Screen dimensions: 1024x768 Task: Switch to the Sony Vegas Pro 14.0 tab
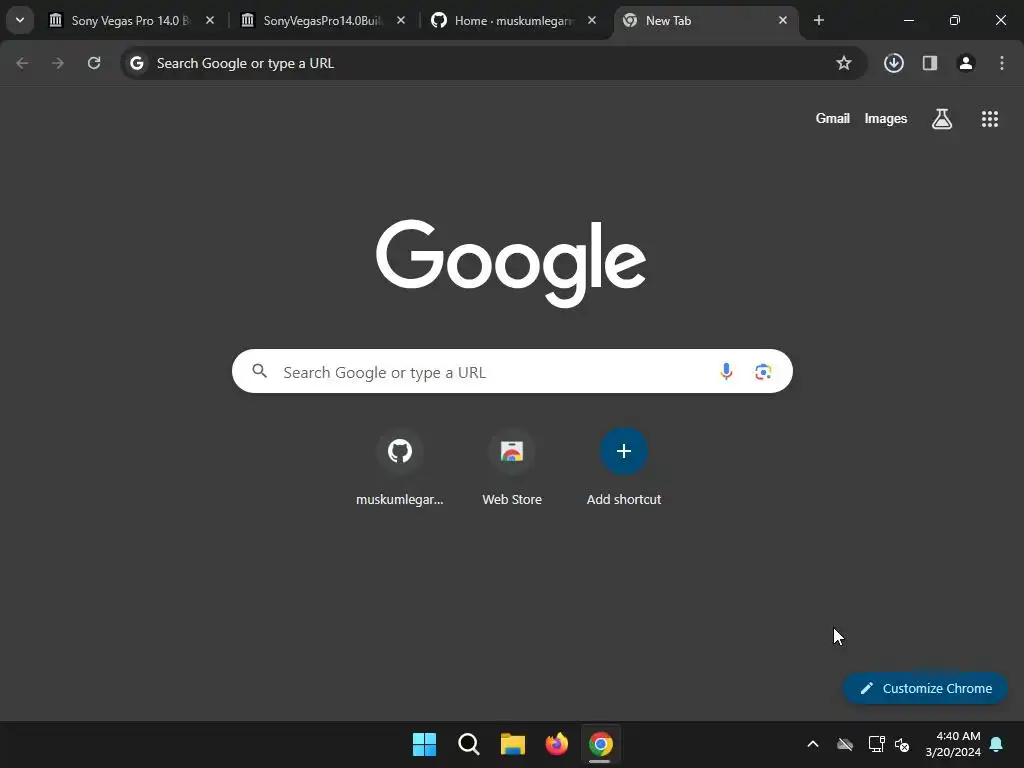coord(131,20)
